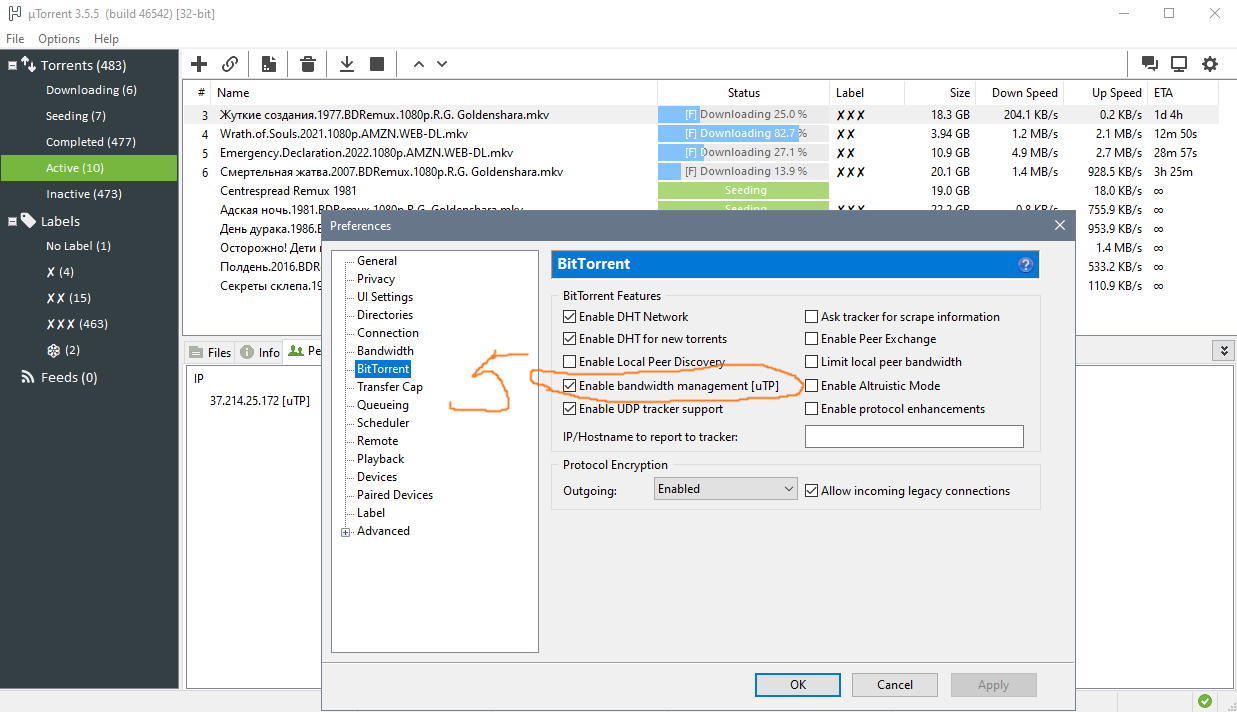Viewport: 1237px width, 712px height.
Task: Click the help question mark in BitTorrent header
Action: tap(1025, 265)
